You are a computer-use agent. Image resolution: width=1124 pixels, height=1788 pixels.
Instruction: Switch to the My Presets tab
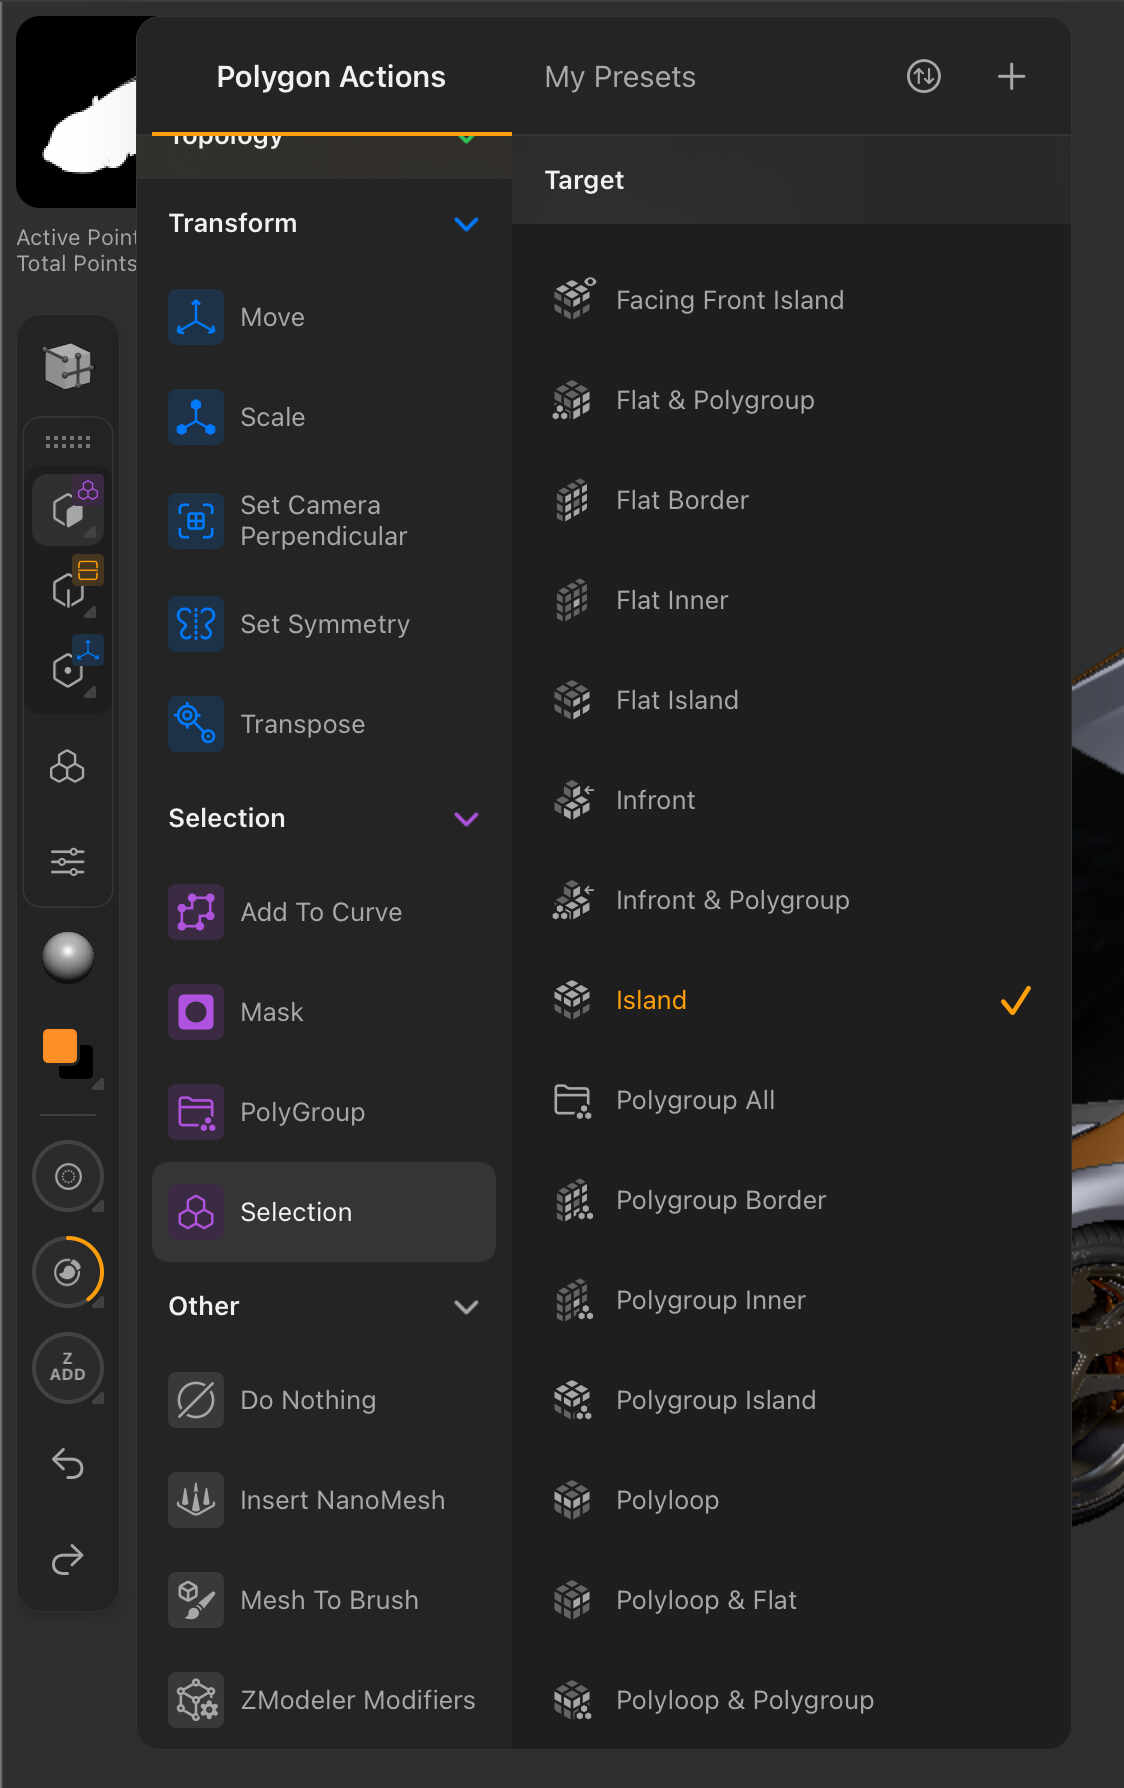pos(620,77)
